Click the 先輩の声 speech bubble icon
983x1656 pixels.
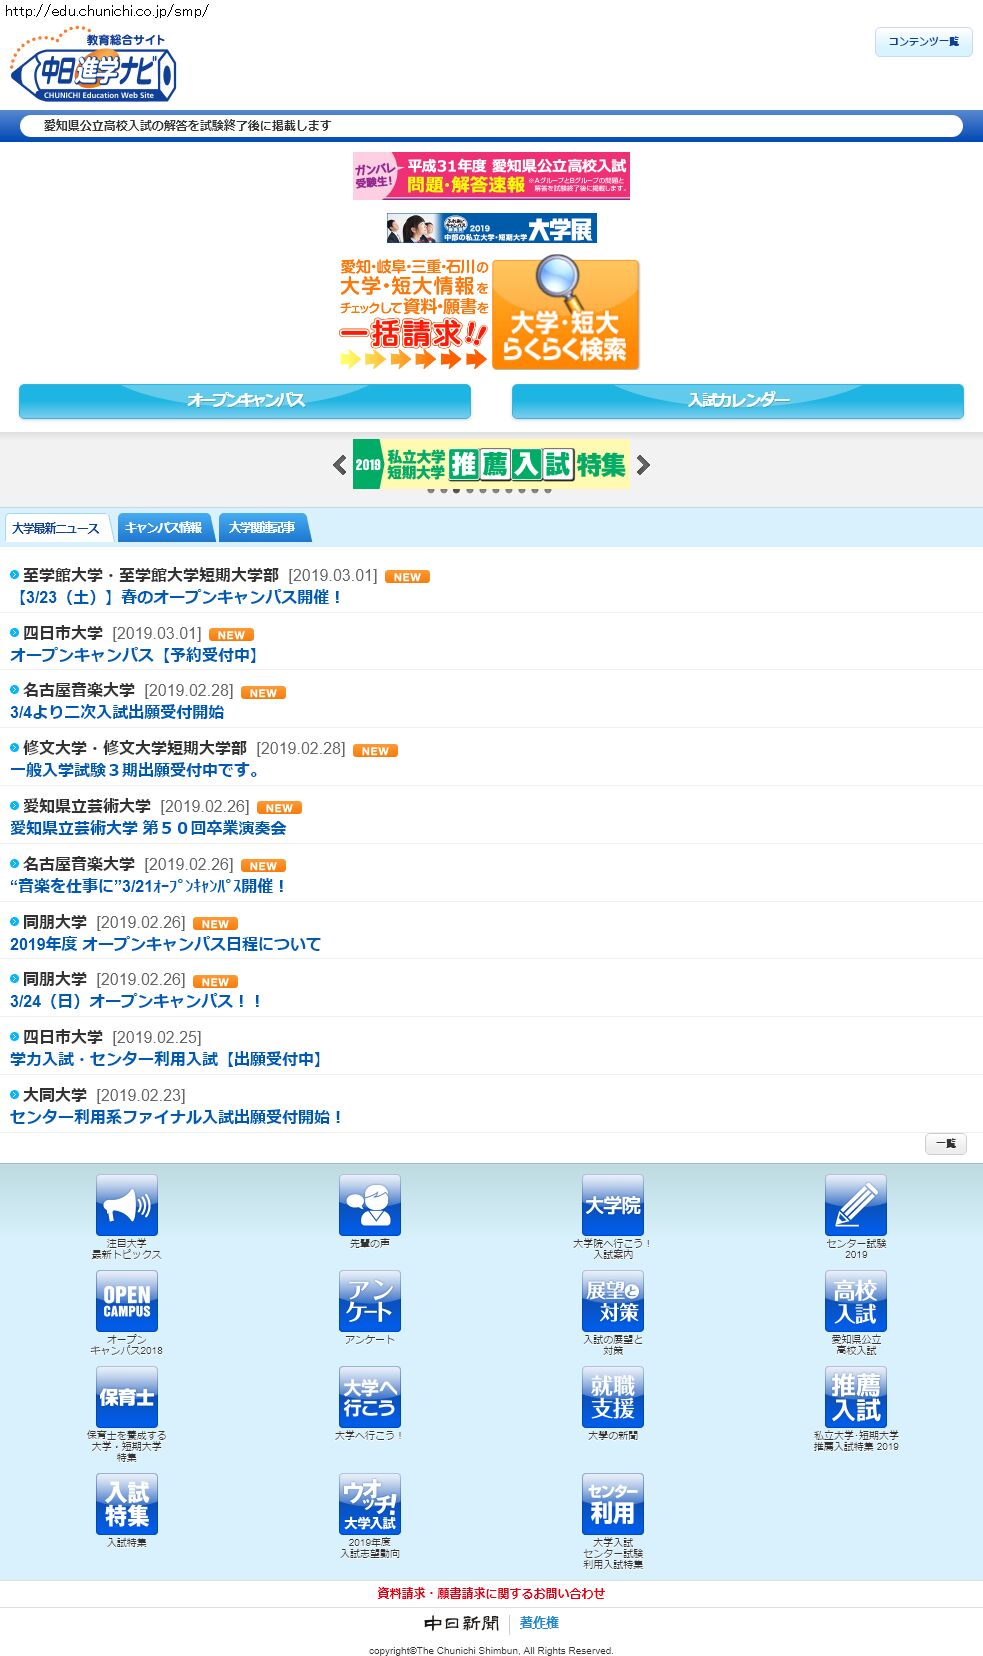click(x=369, y=1205)
